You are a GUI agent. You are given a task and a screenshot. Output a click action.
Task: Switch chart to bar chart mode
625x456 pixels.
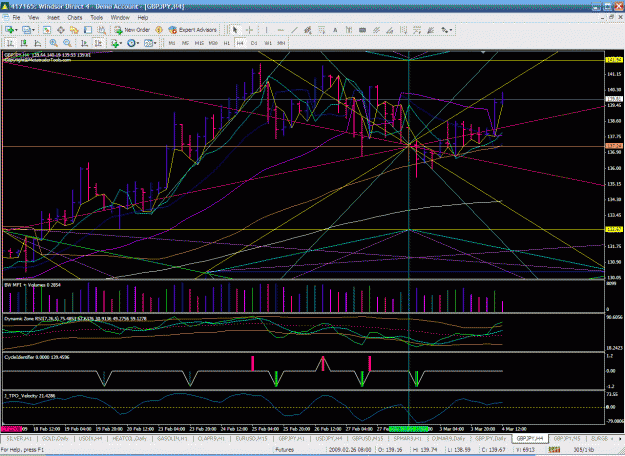(10, 43)
